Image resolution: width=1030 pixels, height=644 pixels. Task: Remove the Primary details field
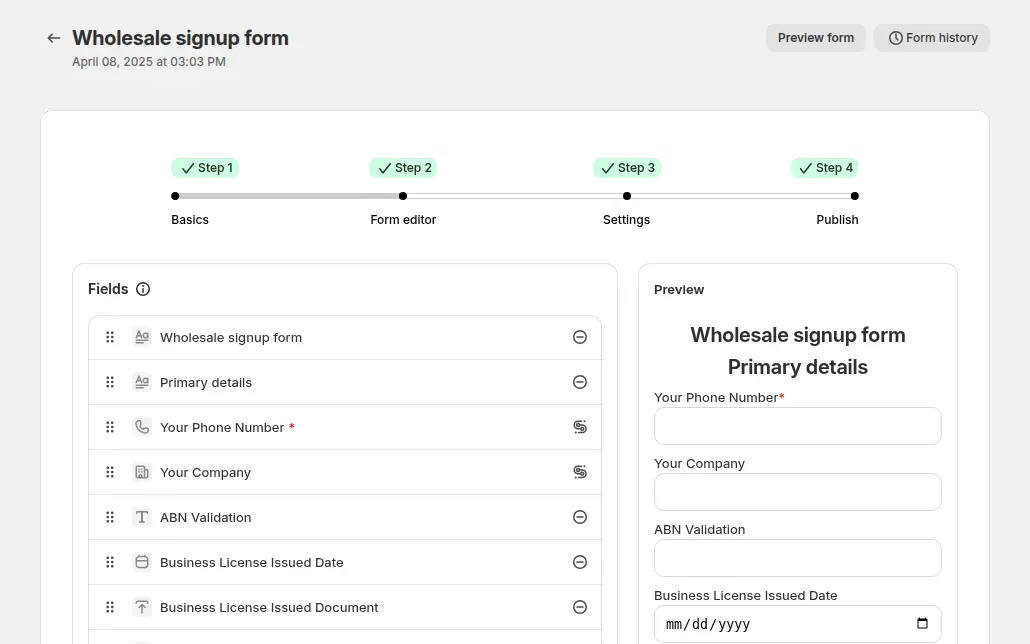579,382
